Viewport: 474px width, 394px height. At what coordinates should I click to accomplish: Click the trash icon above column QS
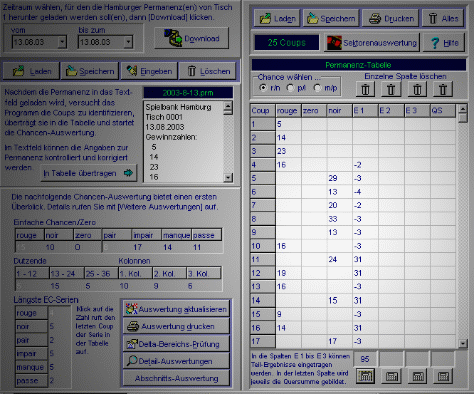(x=443, y=90)
